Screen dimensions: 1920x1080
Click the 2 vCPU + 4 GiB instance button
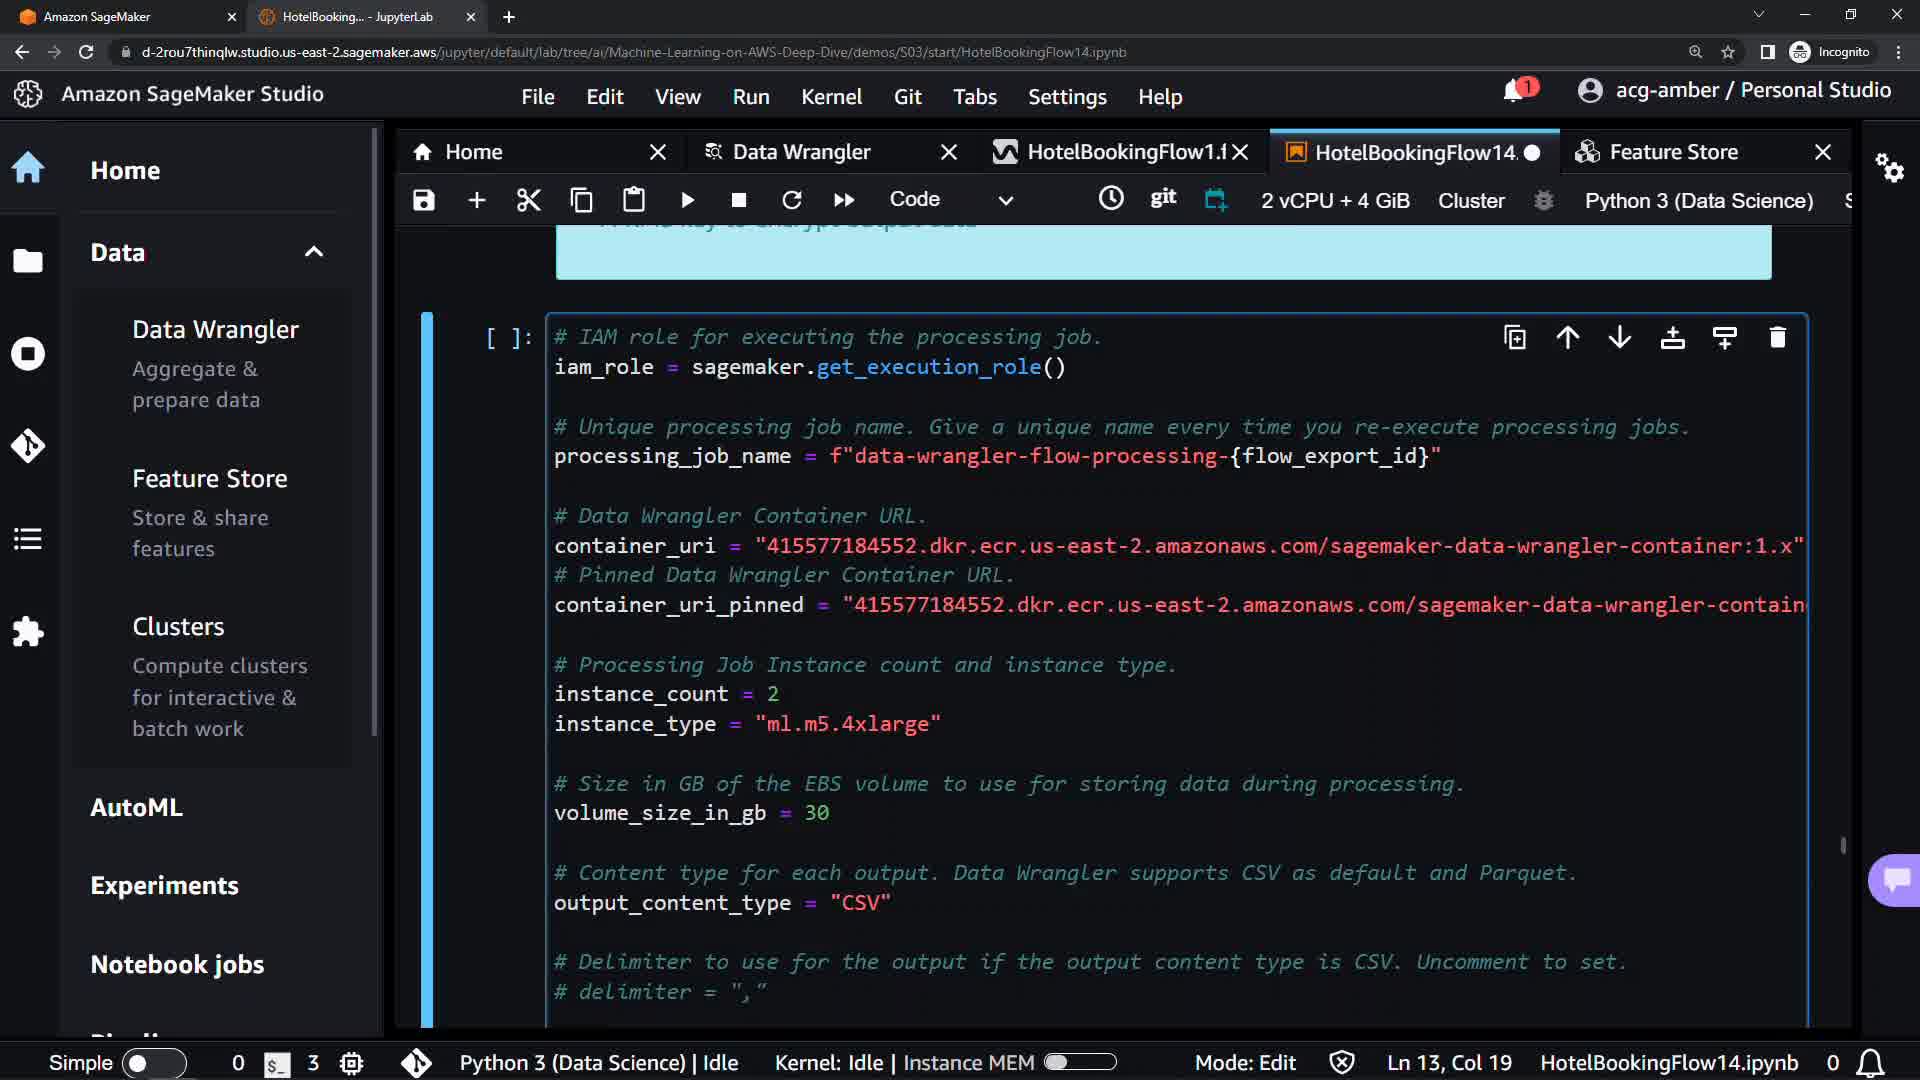pos(1335,201)
